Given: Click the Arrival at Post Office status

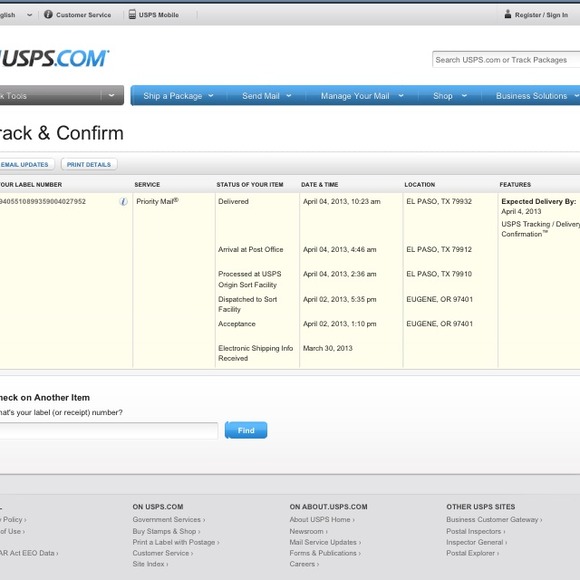Looking at the screenshot, I should [250, 249].
